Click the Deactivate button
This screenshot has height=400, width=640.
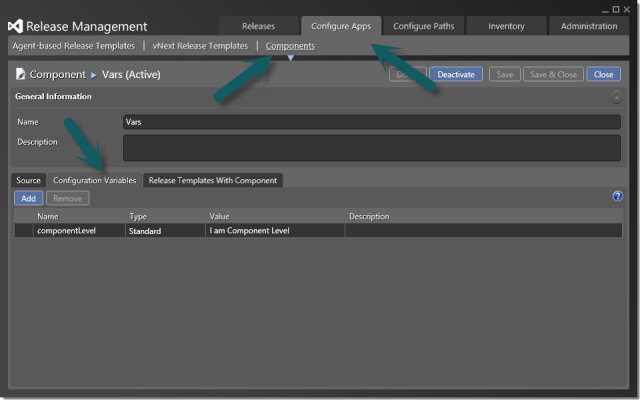[456, 74]
